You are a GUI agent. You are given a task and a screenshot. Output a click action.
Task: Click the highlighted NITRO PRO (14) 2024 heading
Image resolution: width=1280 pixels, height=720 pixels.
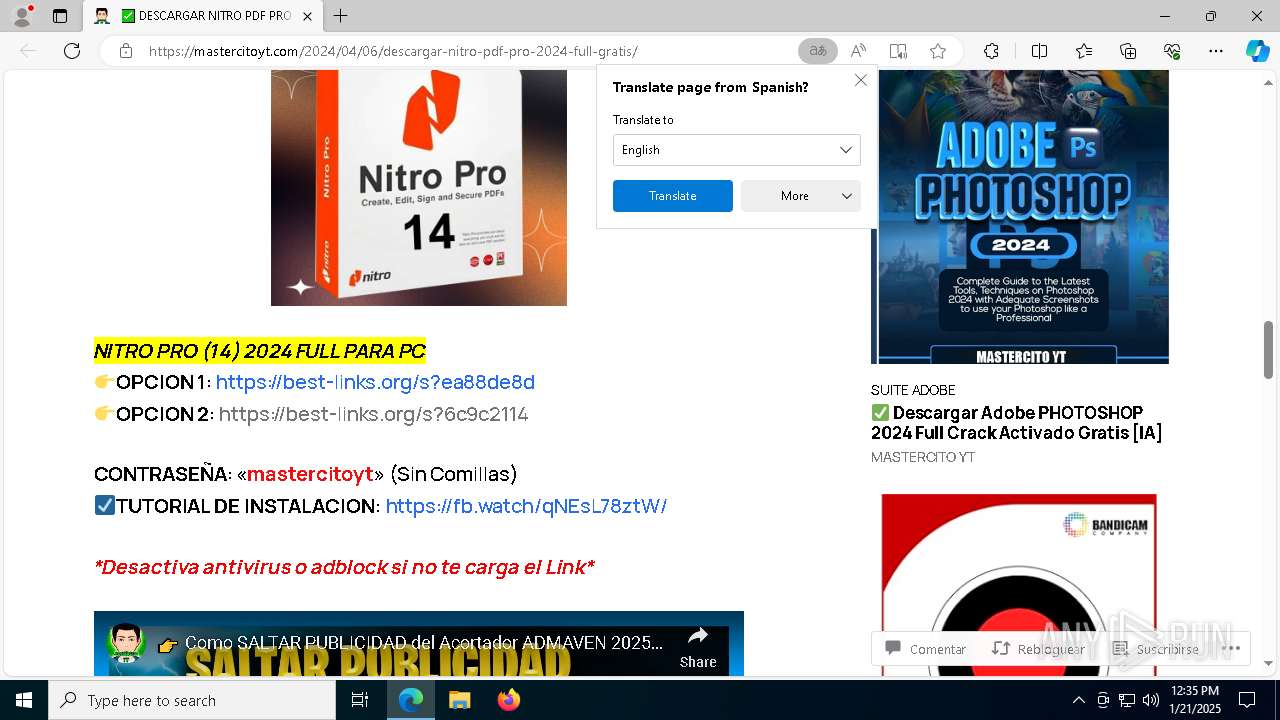260,351
